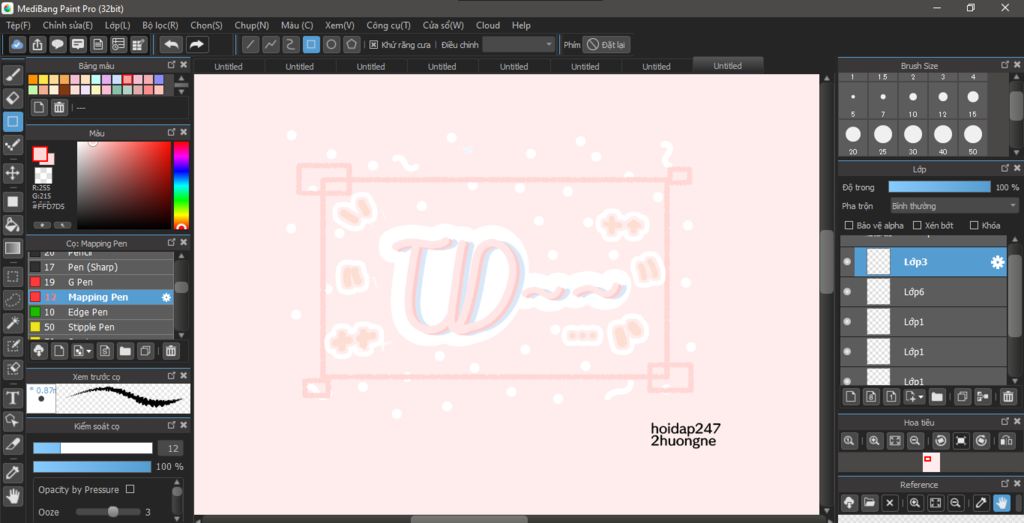Image resolution: width=1024 pixels, height=523 pixels.
Task: Open the Tệp(F) menu
Action: [18, 25]
